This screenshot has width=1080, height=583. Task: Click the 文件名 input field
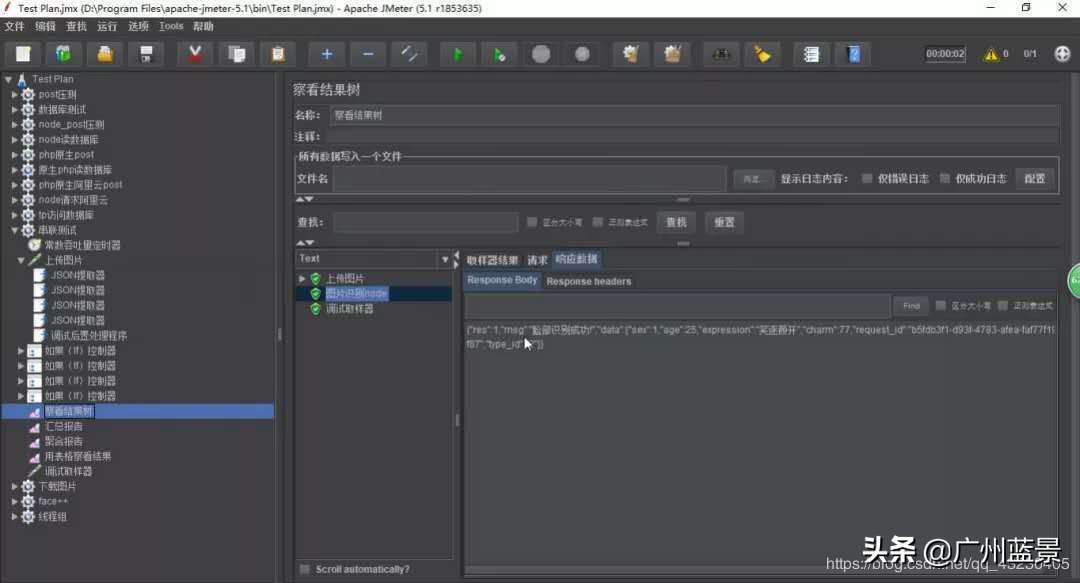(529, 179)
